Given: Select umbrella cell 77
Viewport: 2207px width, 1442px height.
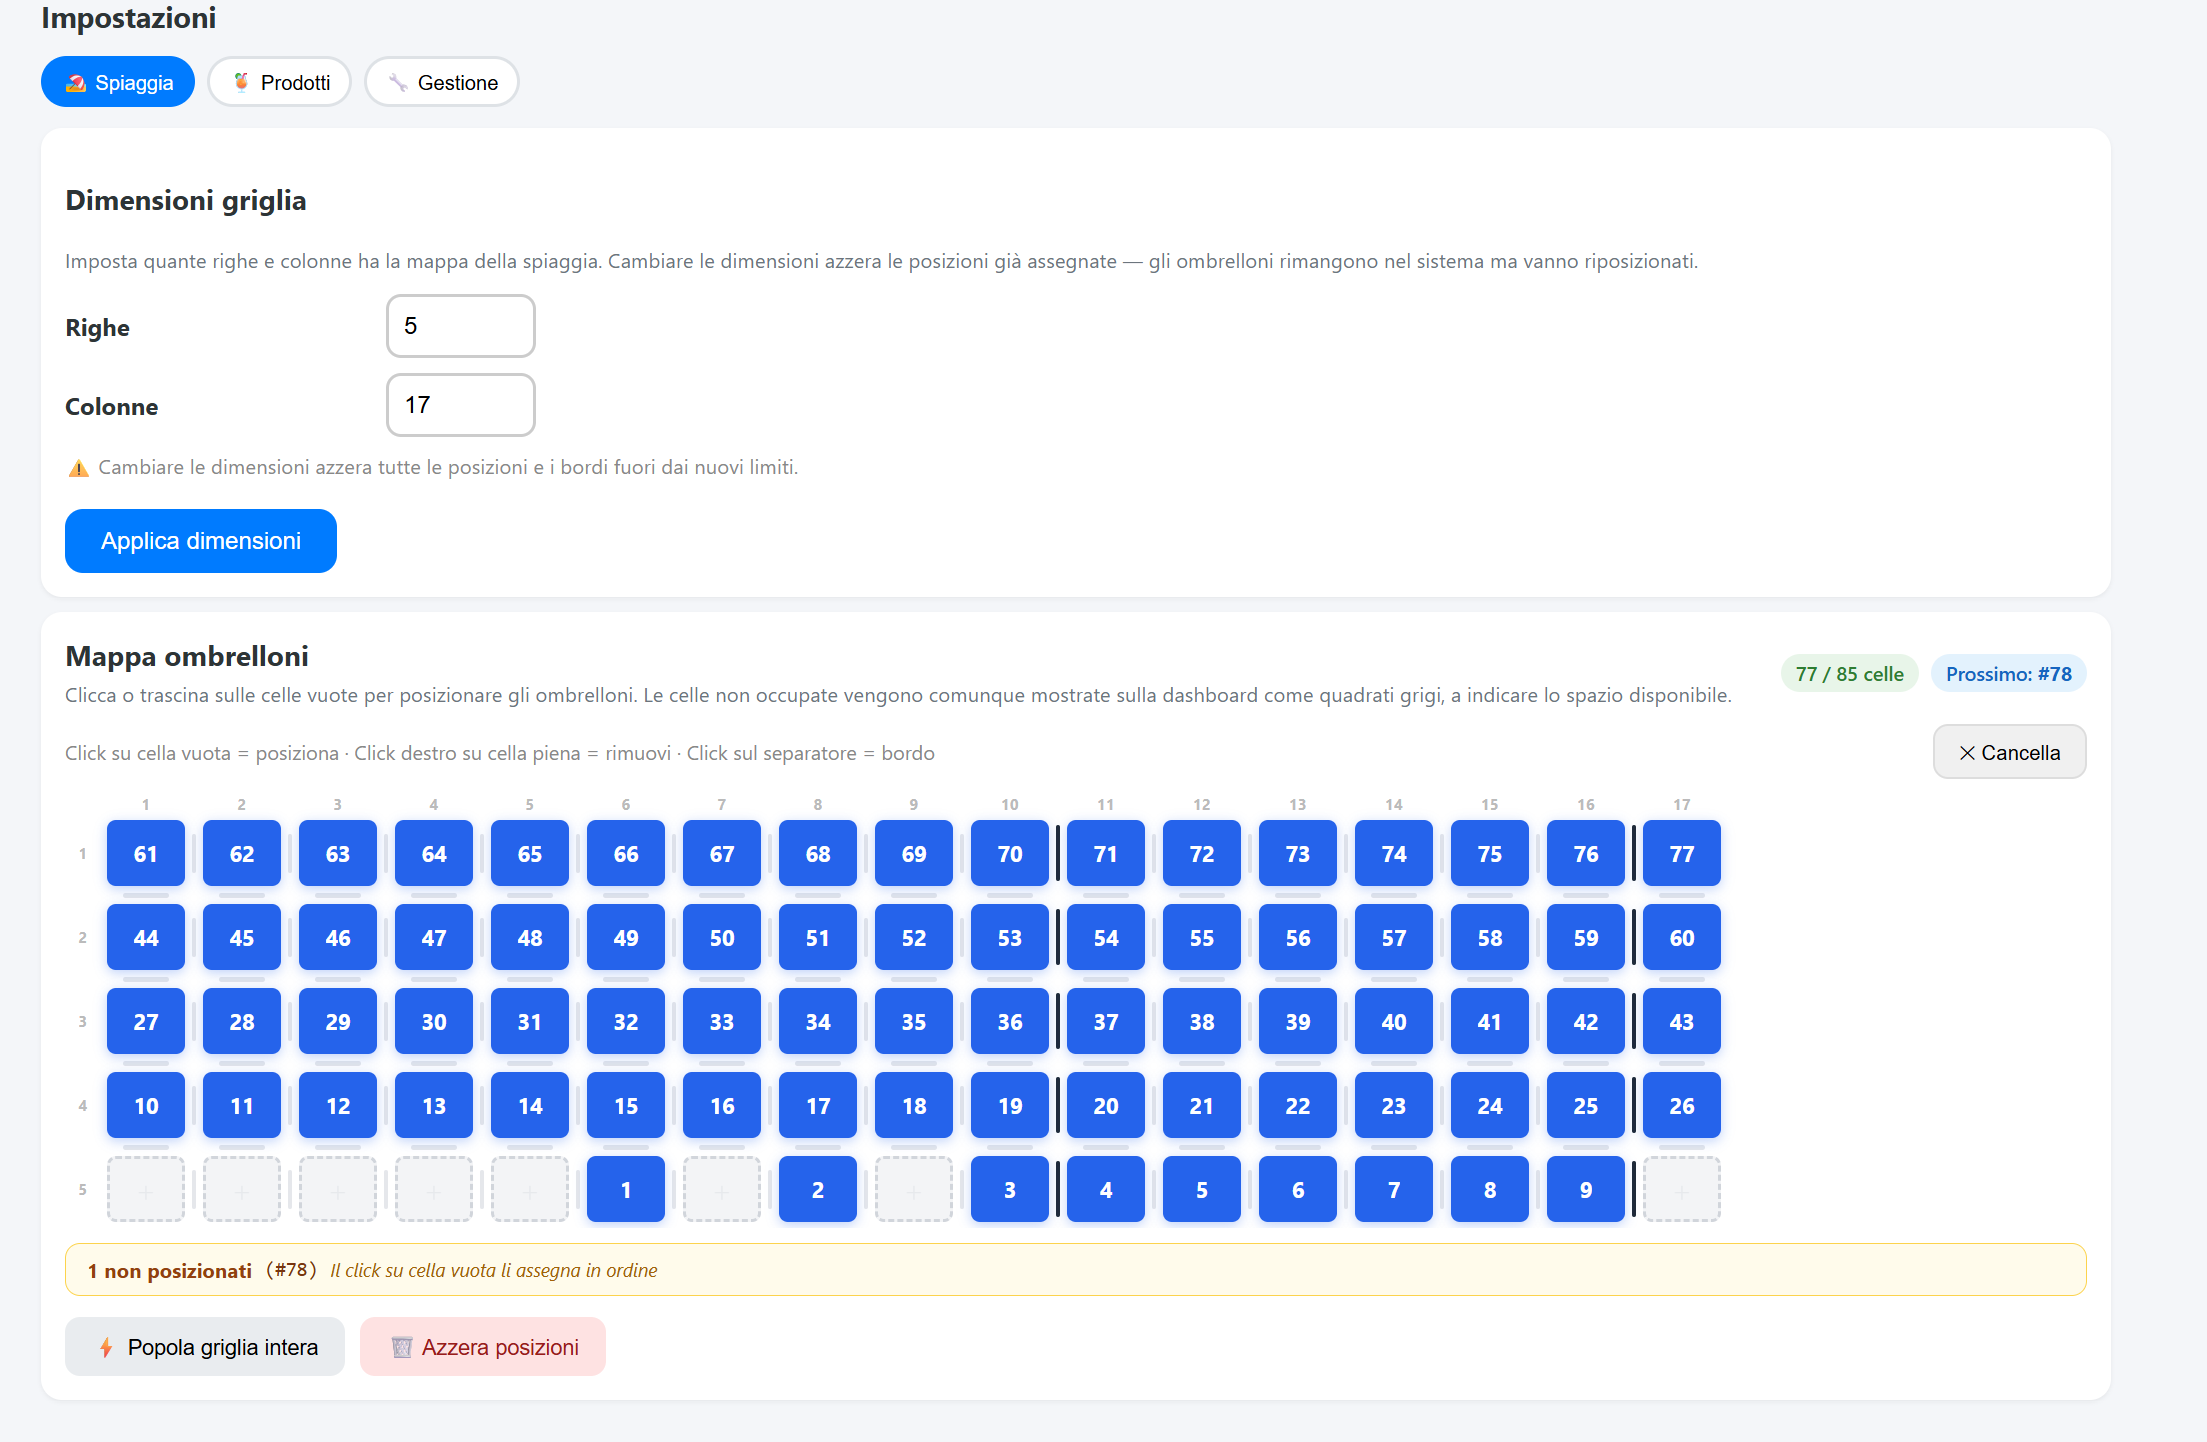Looking at the screenshot, I should (x=1682, y=854).
